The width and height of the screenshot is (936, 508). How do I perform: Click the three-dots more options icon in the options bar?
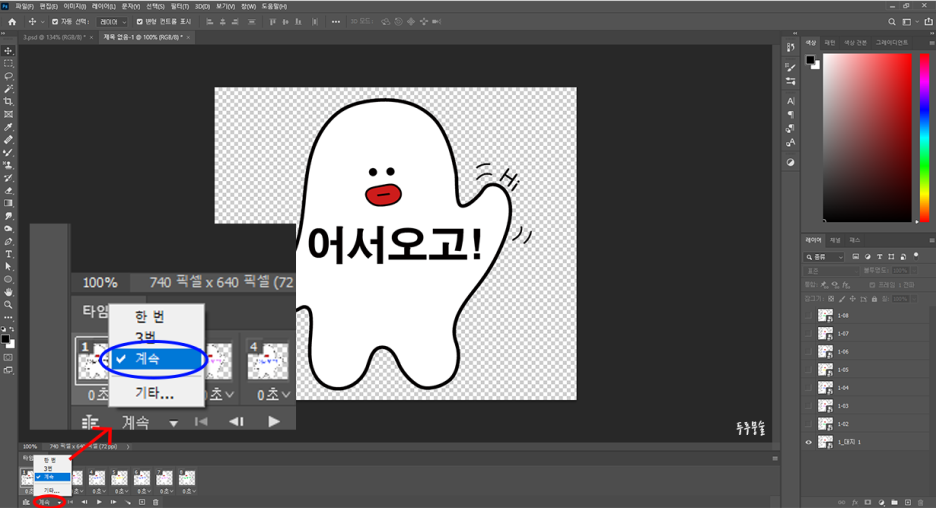pos(335,21)
